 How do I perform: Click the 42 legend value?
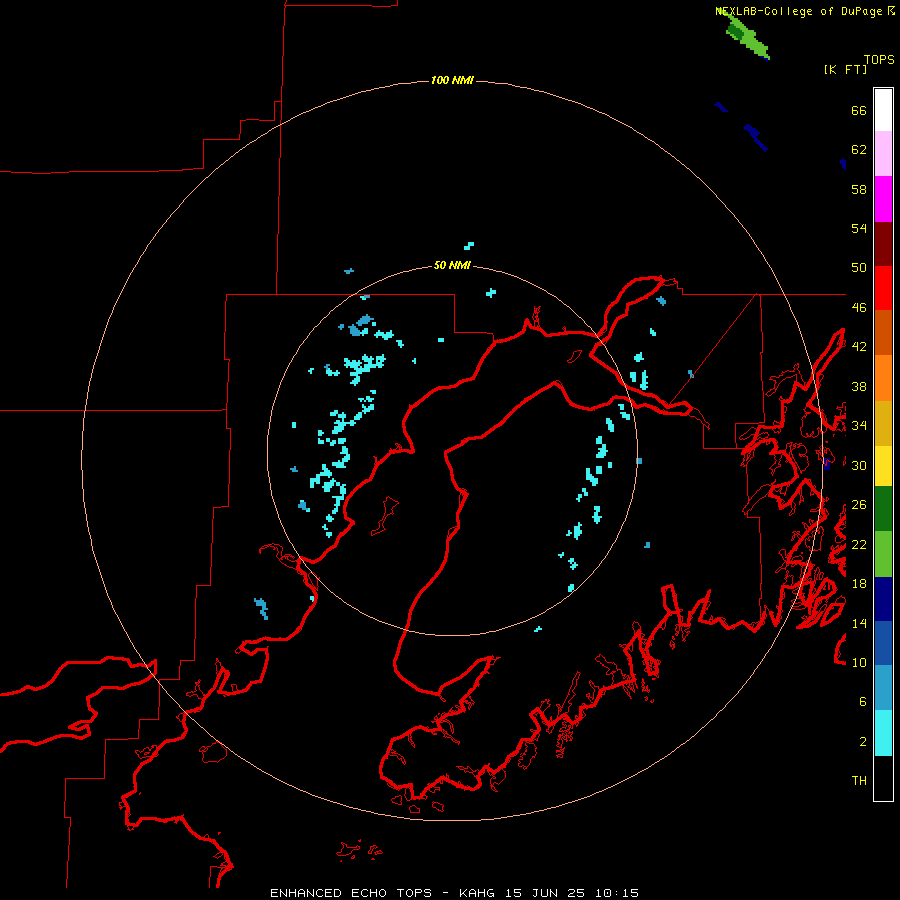[859, 346]
